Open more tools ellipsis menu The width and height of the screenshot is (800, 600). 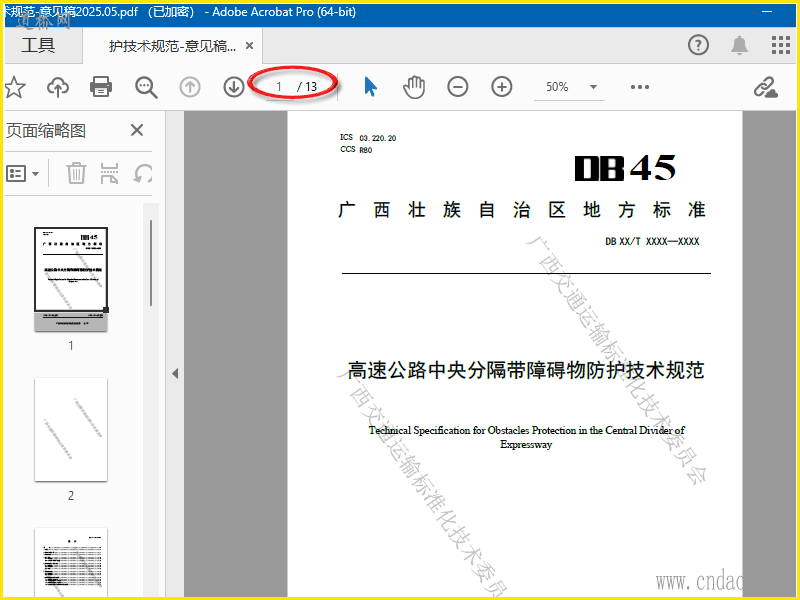(x=640, y=87)
